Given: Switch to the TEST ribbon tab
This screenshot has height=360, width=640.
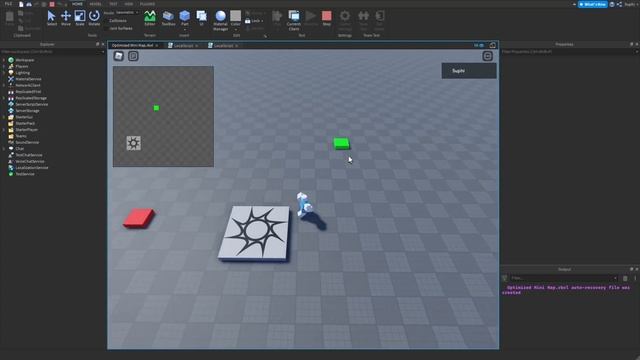Looking at the screenshot, I should pyautogui.click(x=113, y=4).
